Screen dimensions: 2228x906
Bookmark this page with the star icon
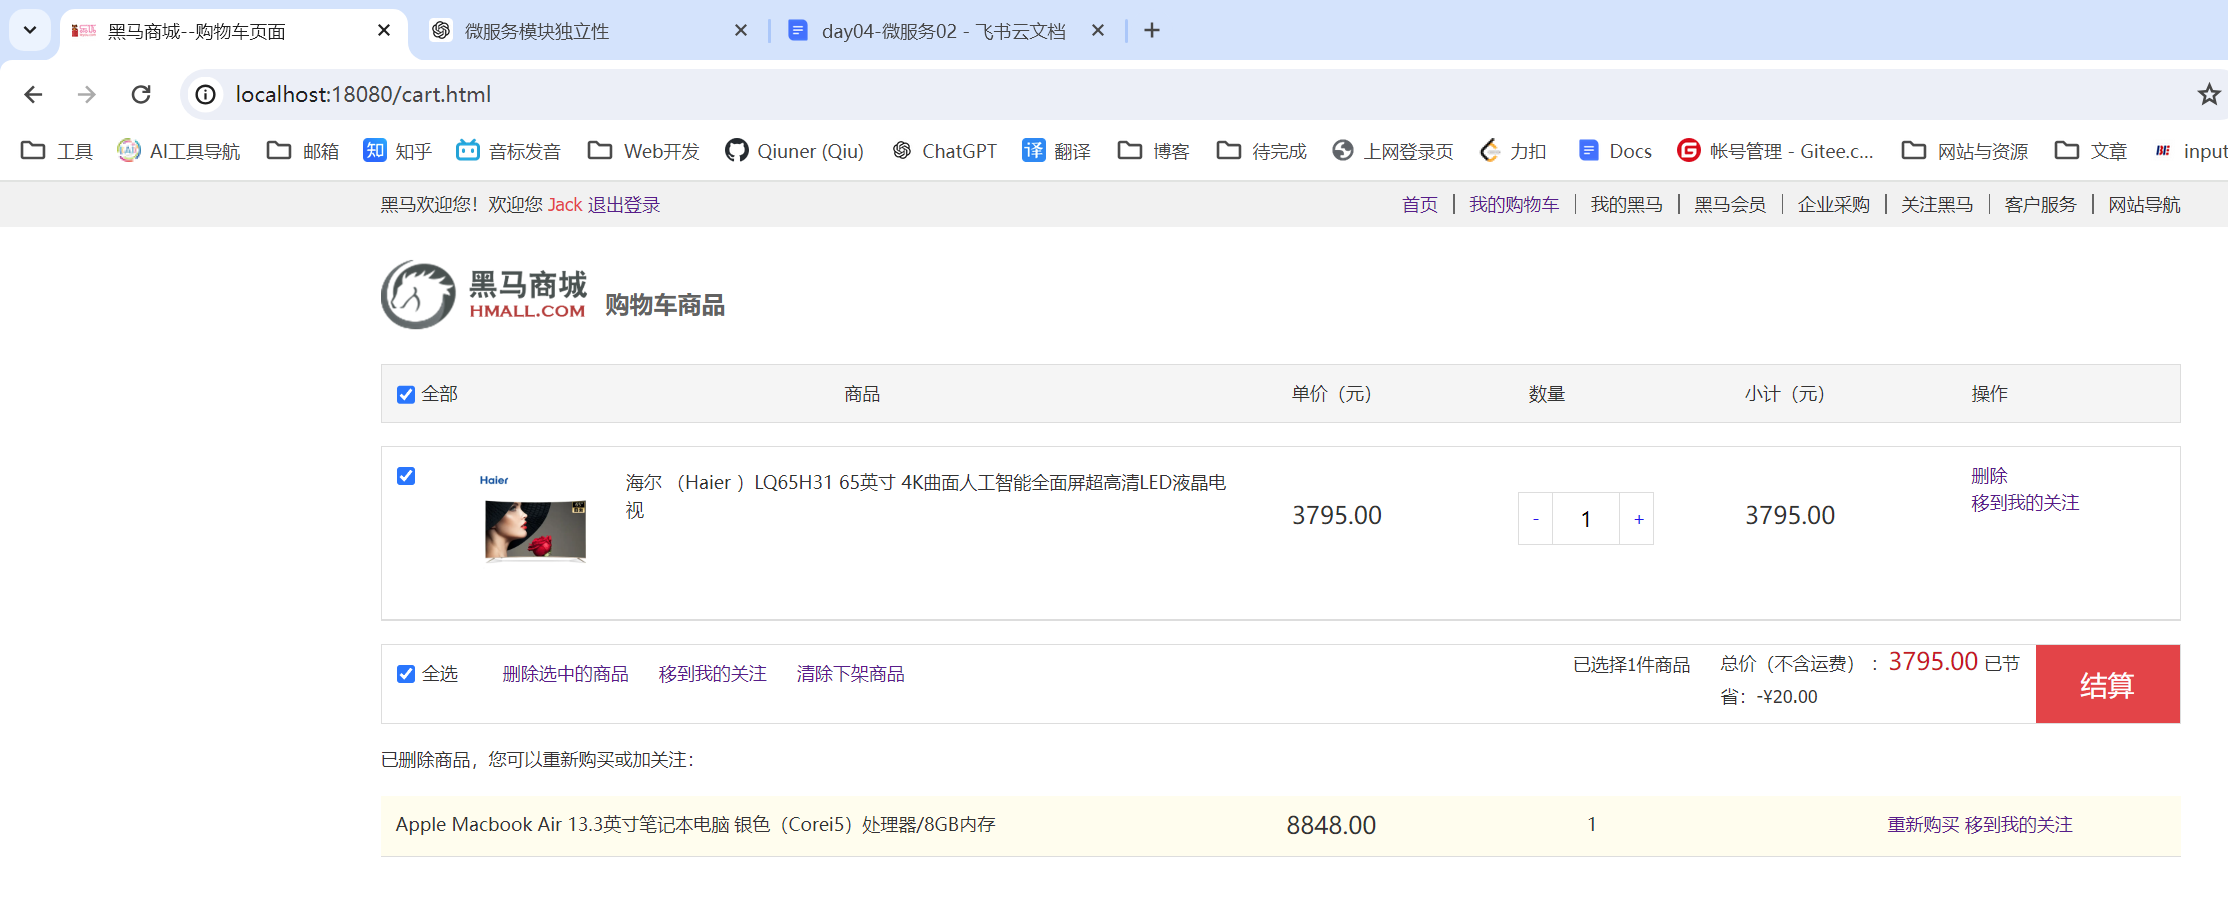2208,94
